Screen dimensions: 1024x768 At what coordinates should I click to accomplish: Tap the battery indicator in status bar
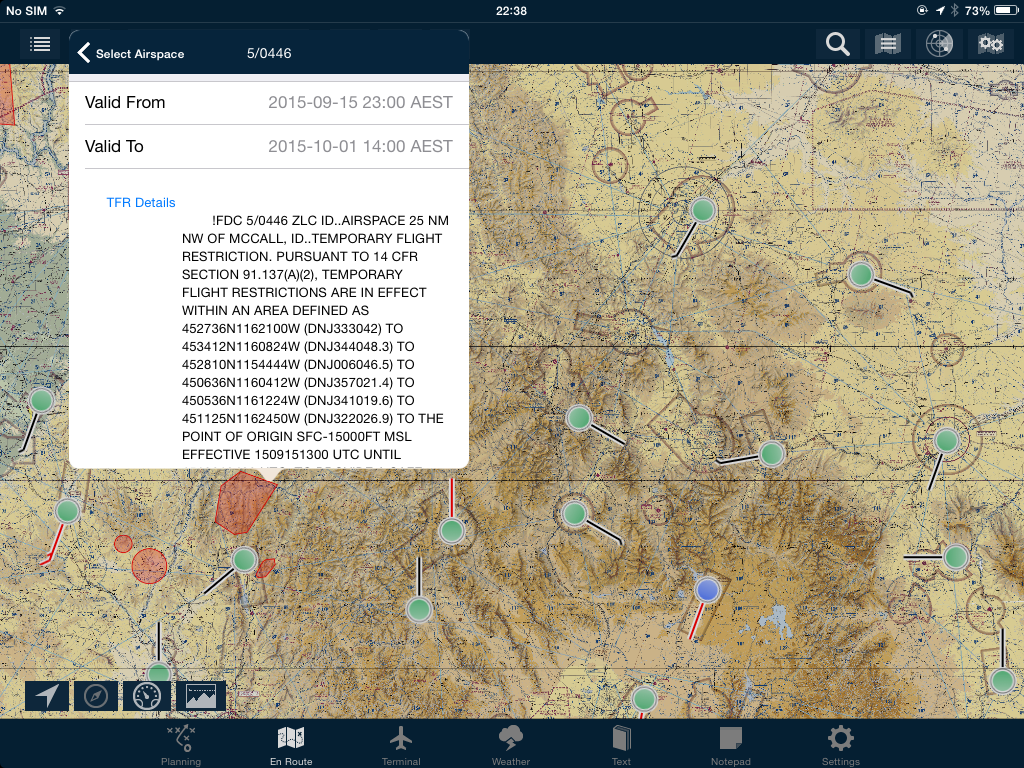1006,10
